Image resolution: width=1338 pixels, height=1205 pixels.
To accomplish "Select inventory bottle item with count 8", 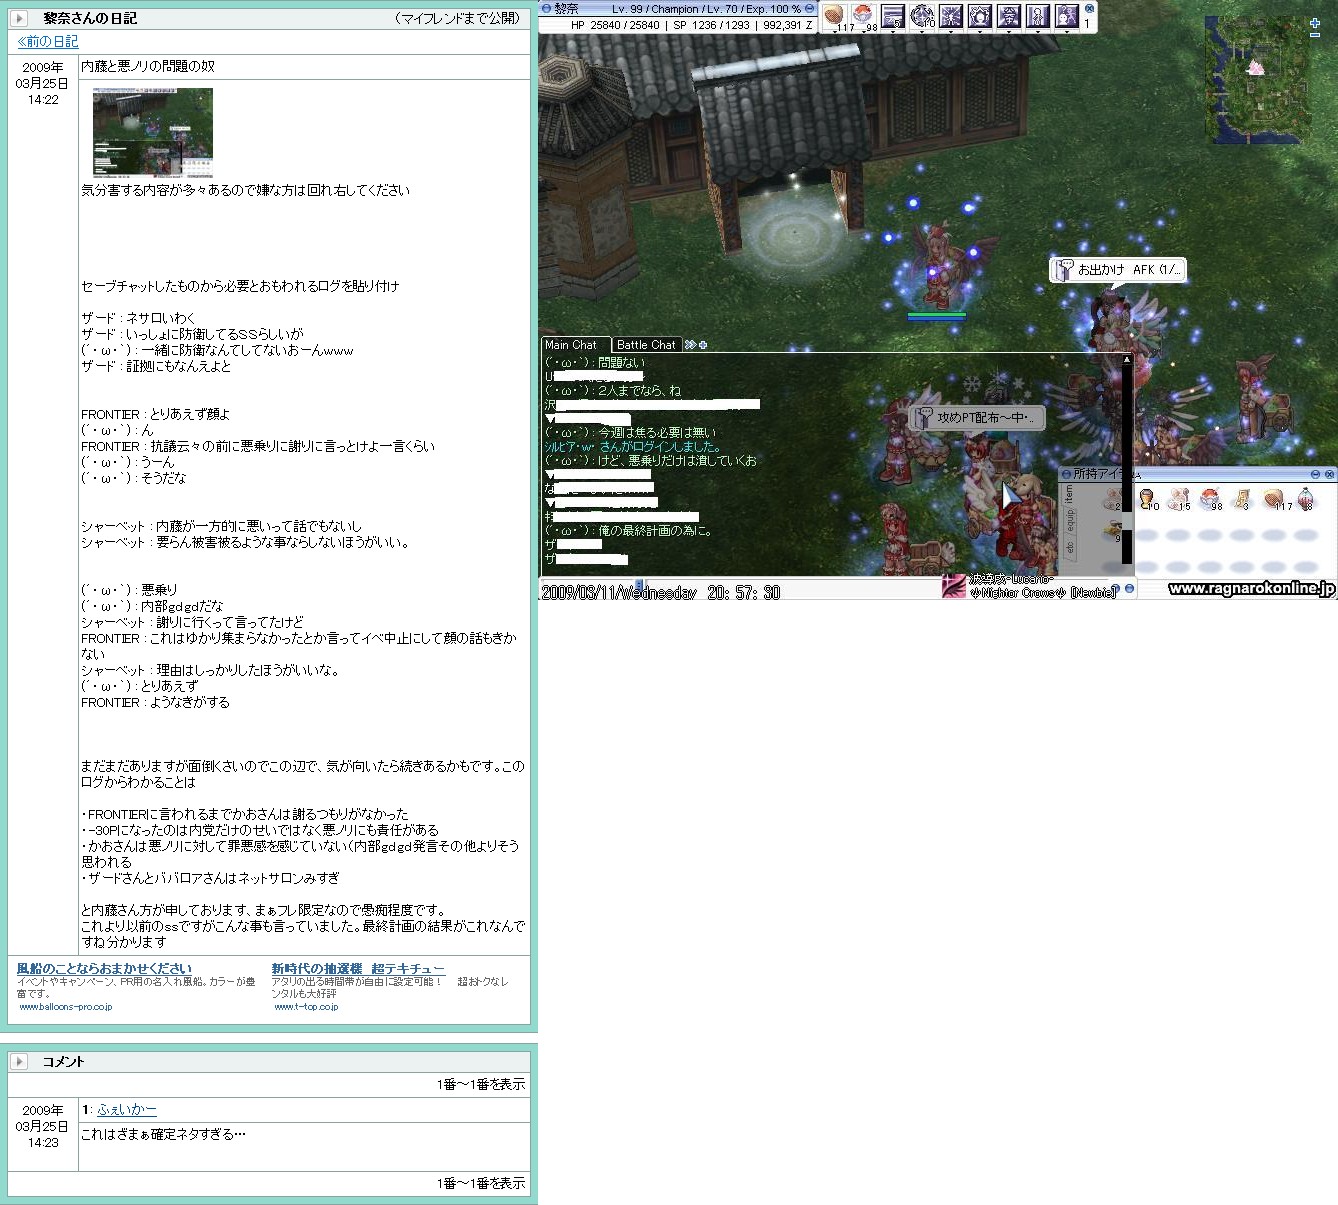I will click(1306, 498).
